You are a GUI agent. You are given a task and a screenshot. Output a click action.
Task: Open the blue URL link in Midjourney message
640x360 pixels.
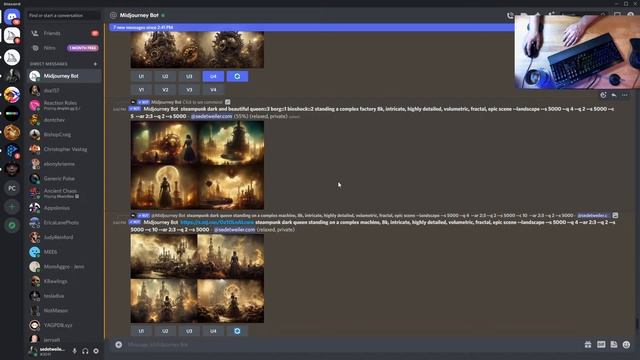[x=217, y=222]
